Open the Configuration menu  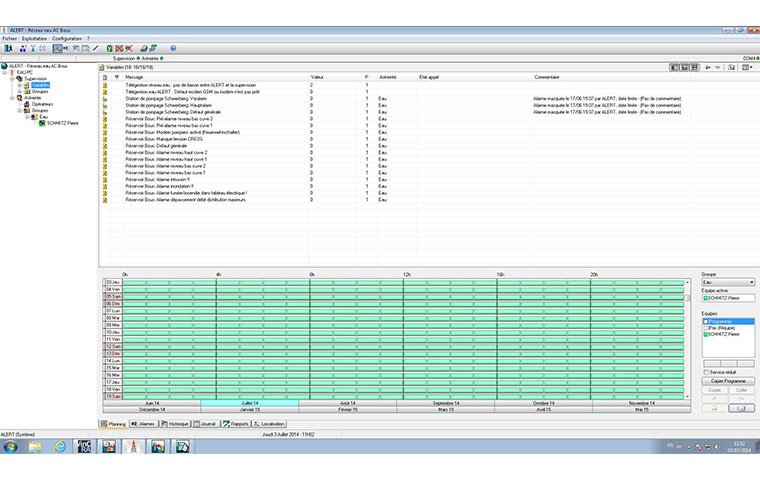67,38
